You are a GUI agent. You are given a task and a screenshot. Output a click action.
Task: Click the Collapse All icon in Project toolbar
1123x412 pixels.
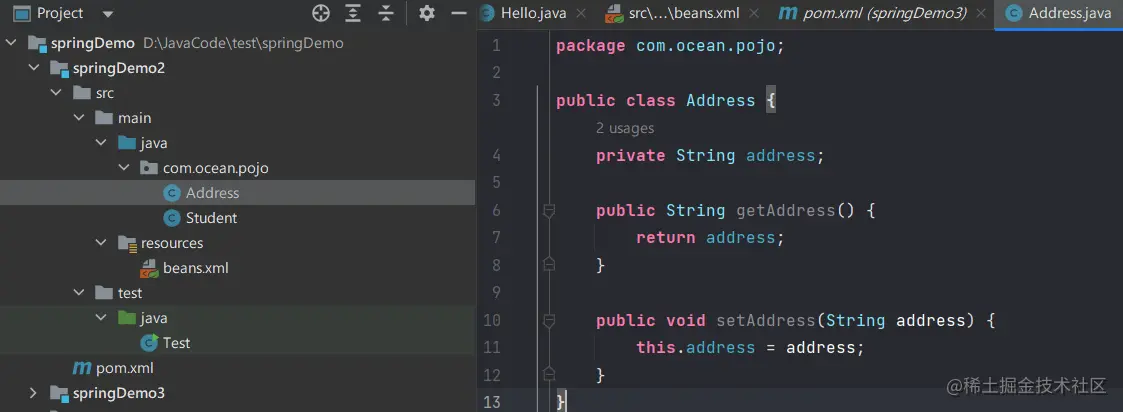coord(386,13)
